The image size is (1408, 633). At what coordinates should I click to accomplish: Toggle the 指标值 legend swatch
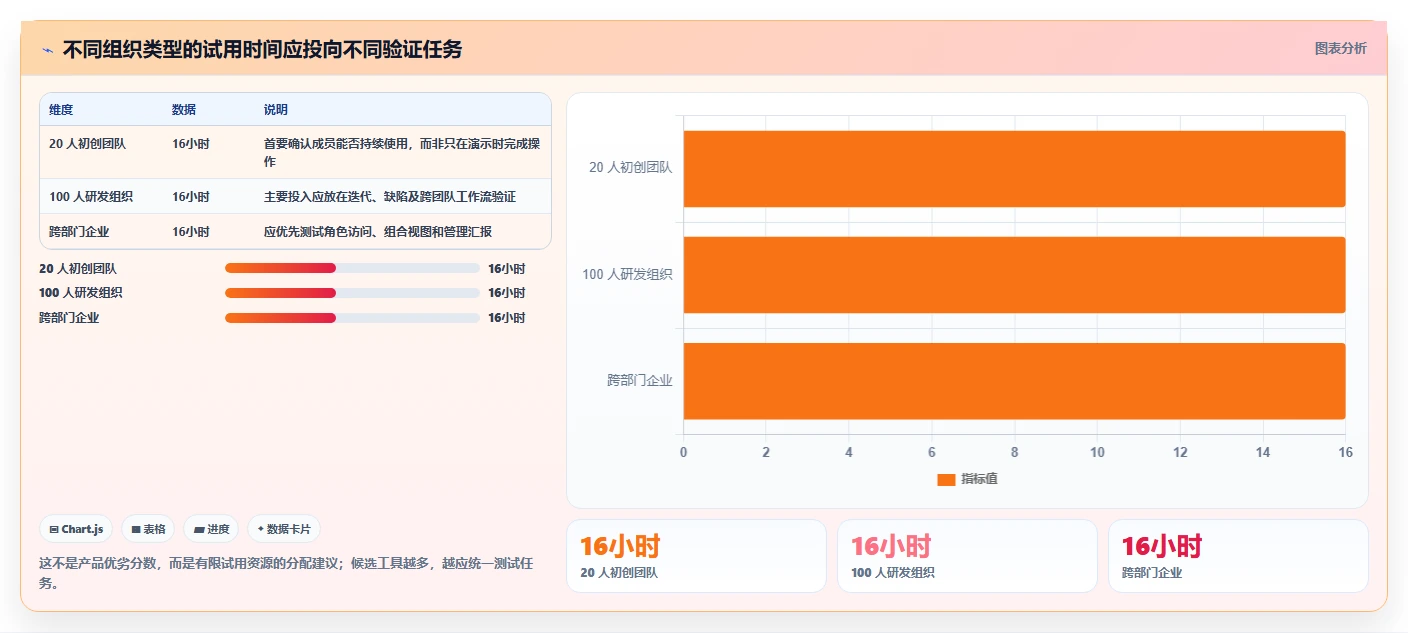[946, 479]
